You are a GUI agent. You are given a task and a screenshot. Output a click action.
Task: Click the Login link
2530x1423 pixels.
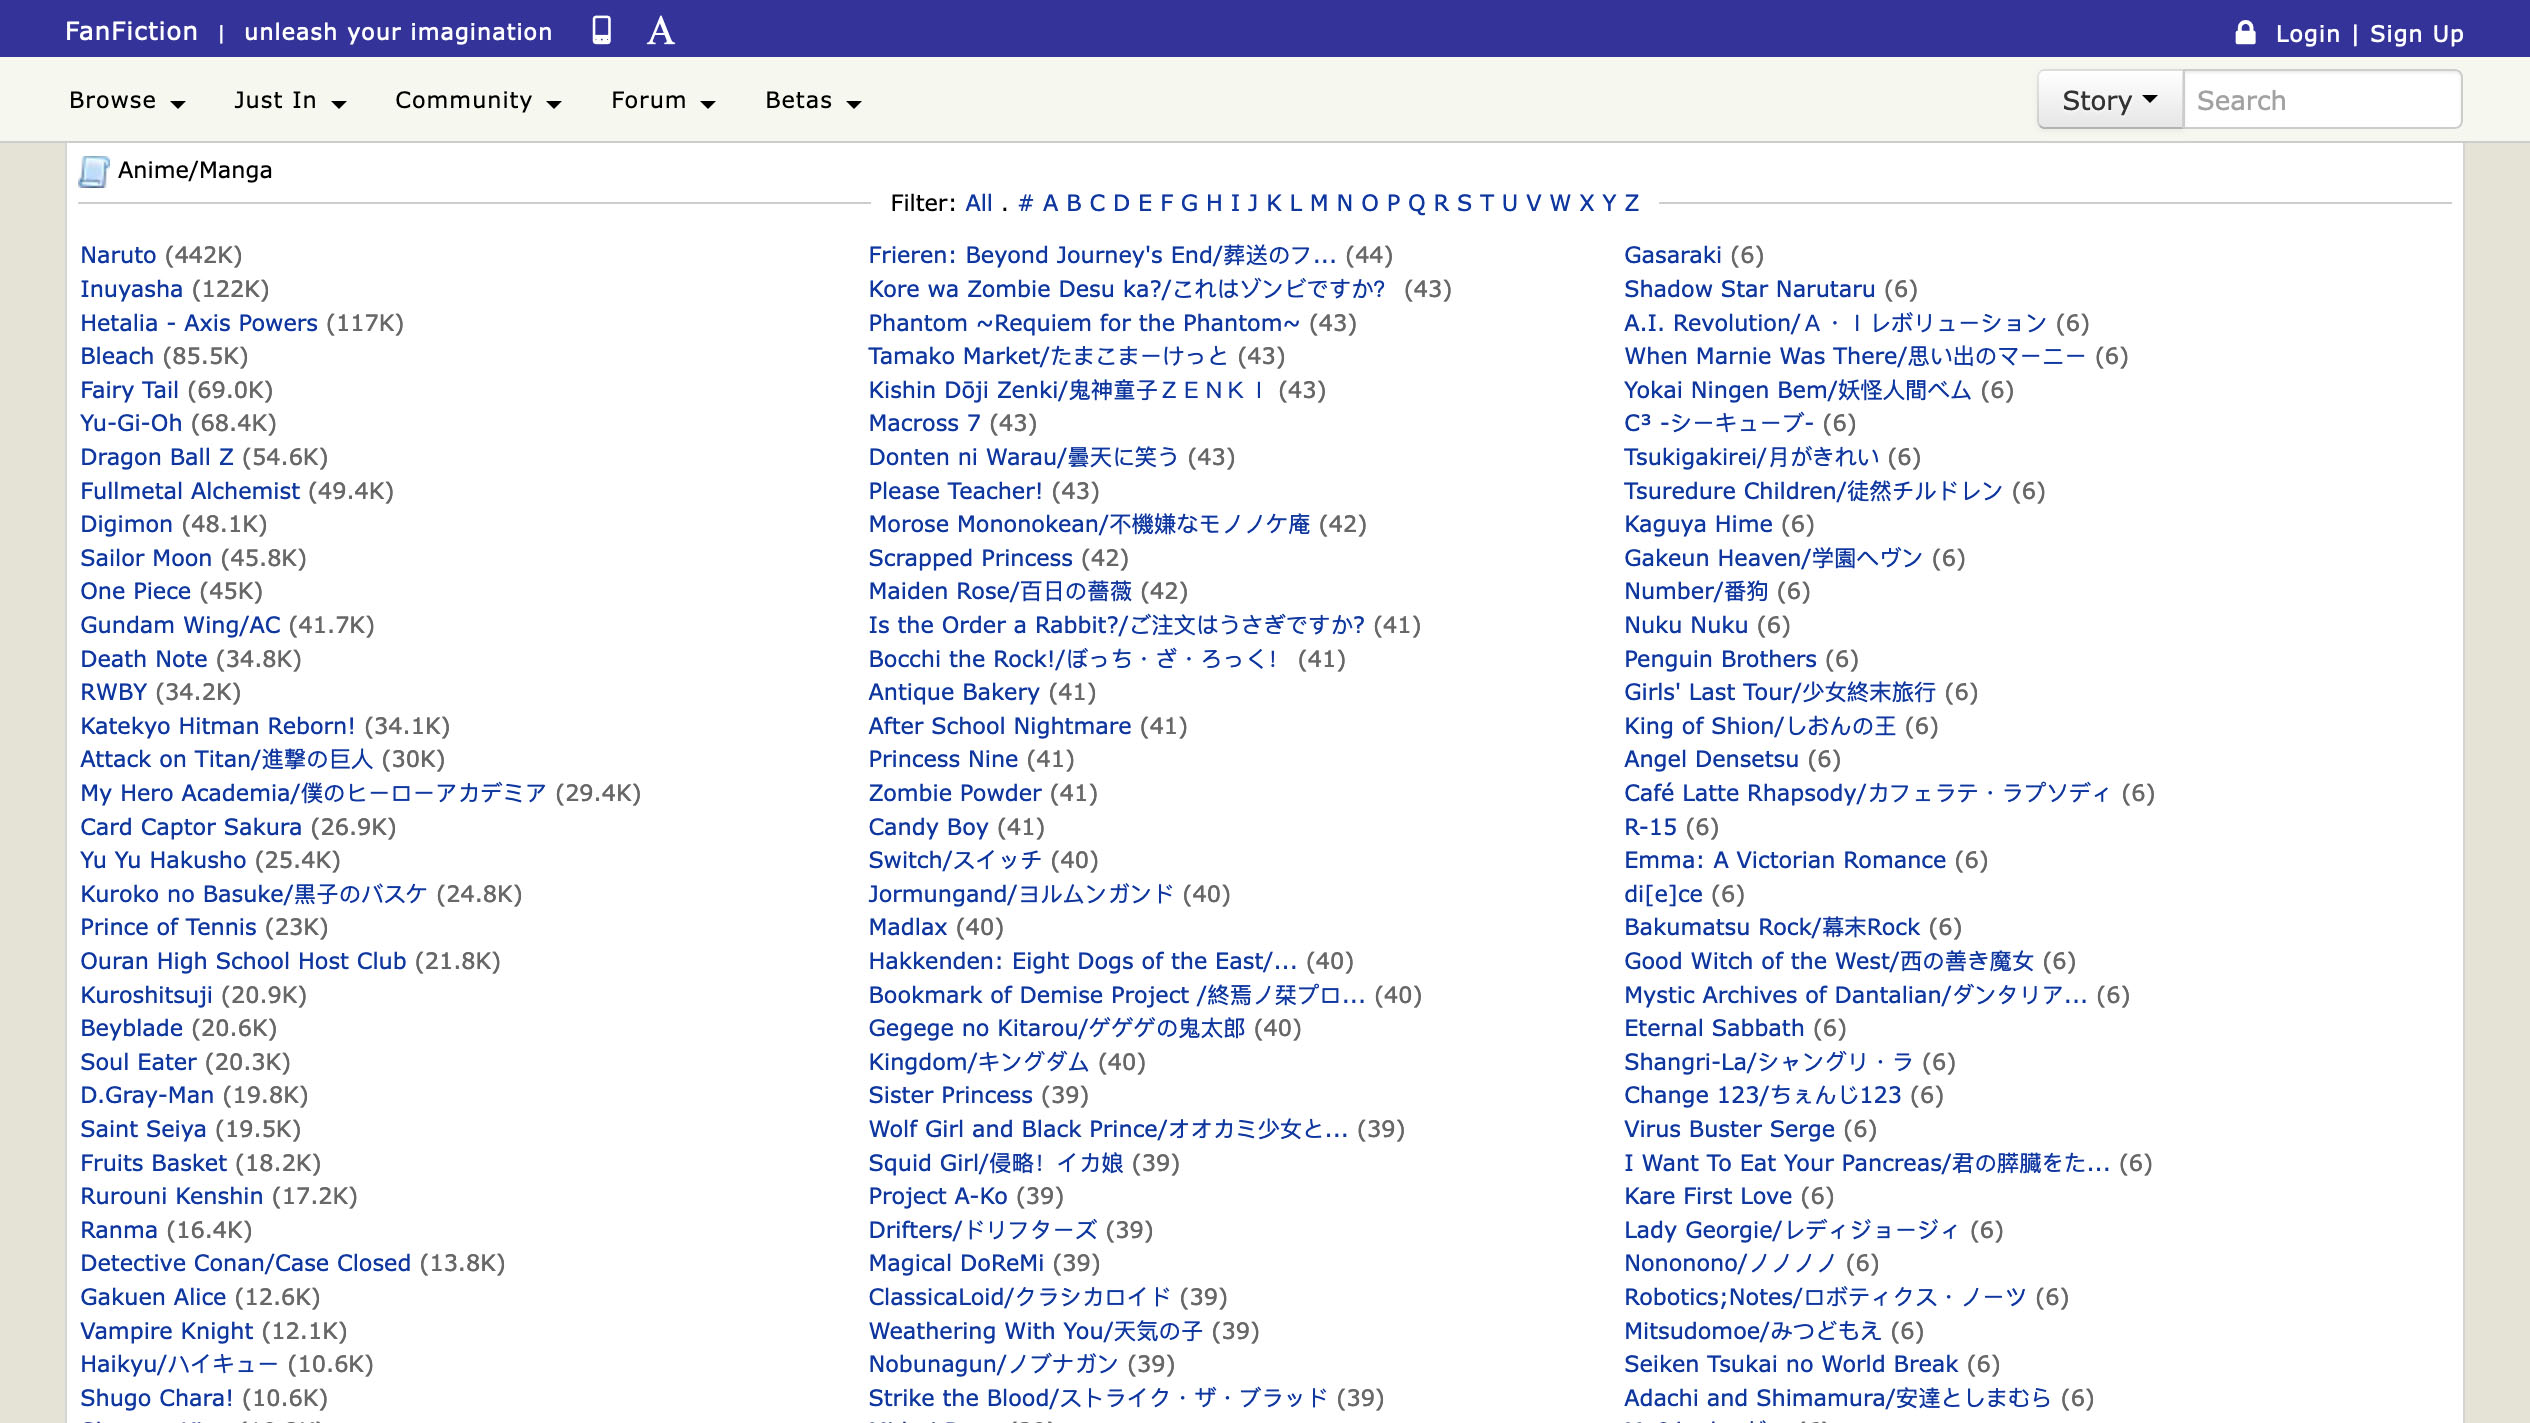pyautogui.click(x=2307, y=34)
